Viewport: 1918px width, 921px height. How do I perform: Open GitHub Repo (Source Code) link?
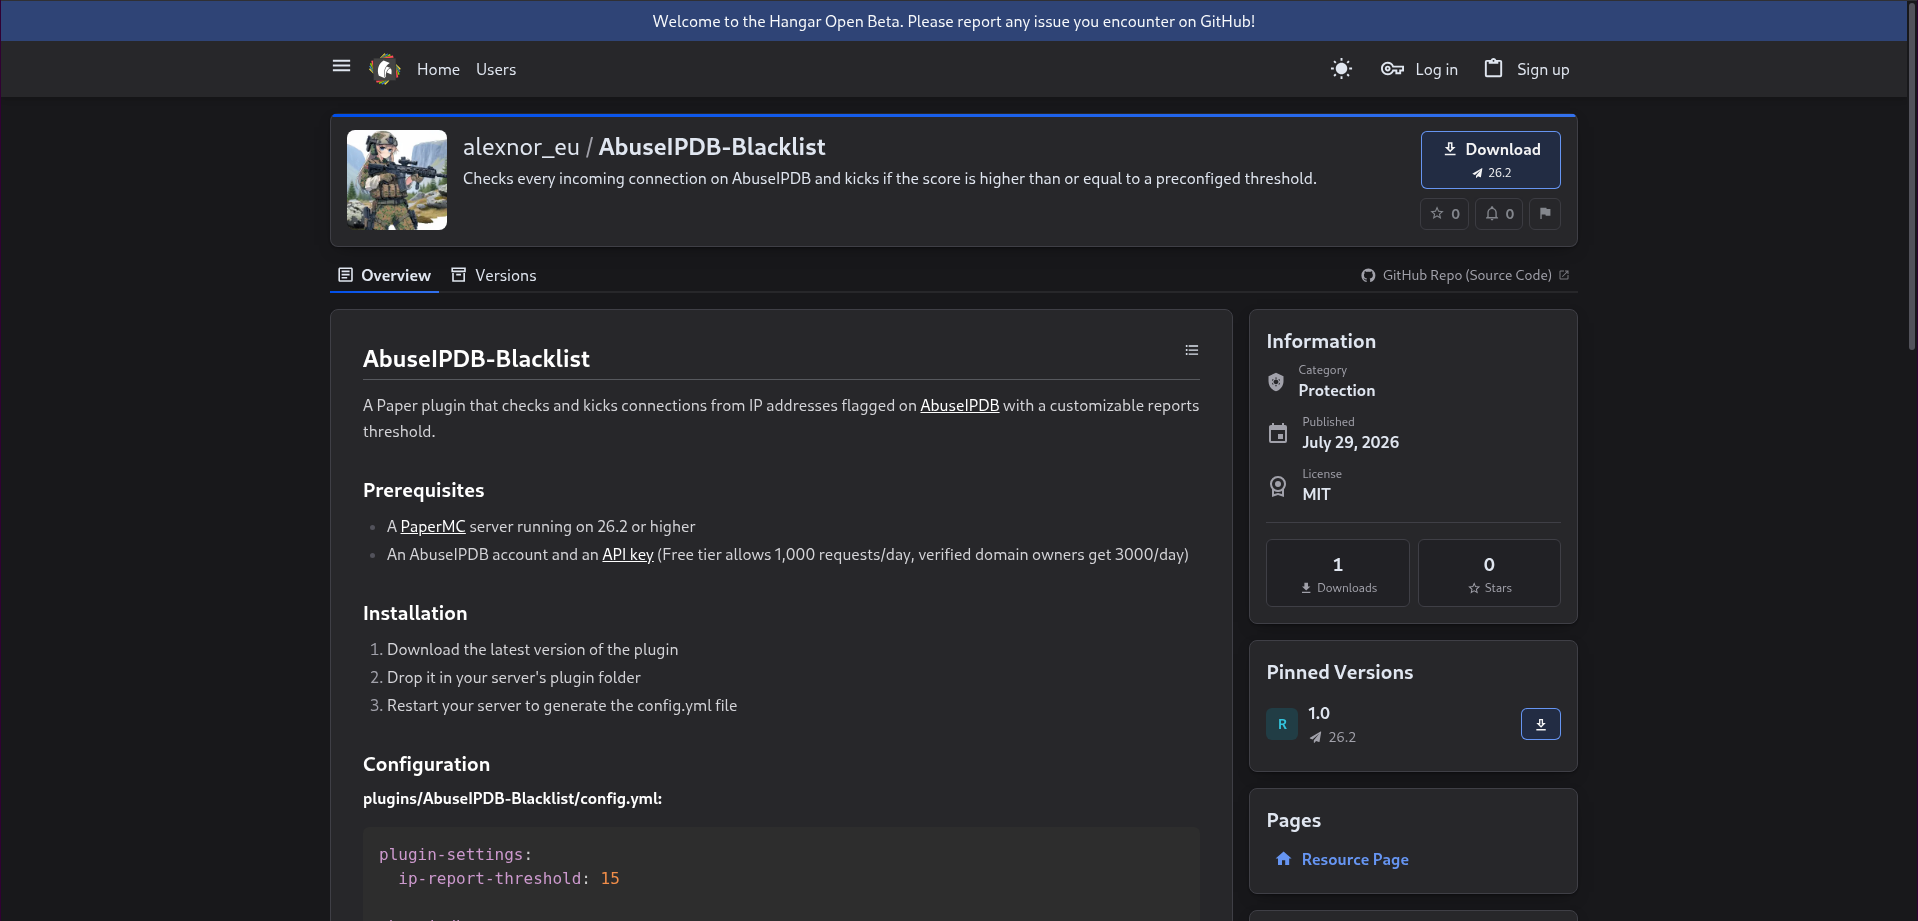(x=1467, y=275)
